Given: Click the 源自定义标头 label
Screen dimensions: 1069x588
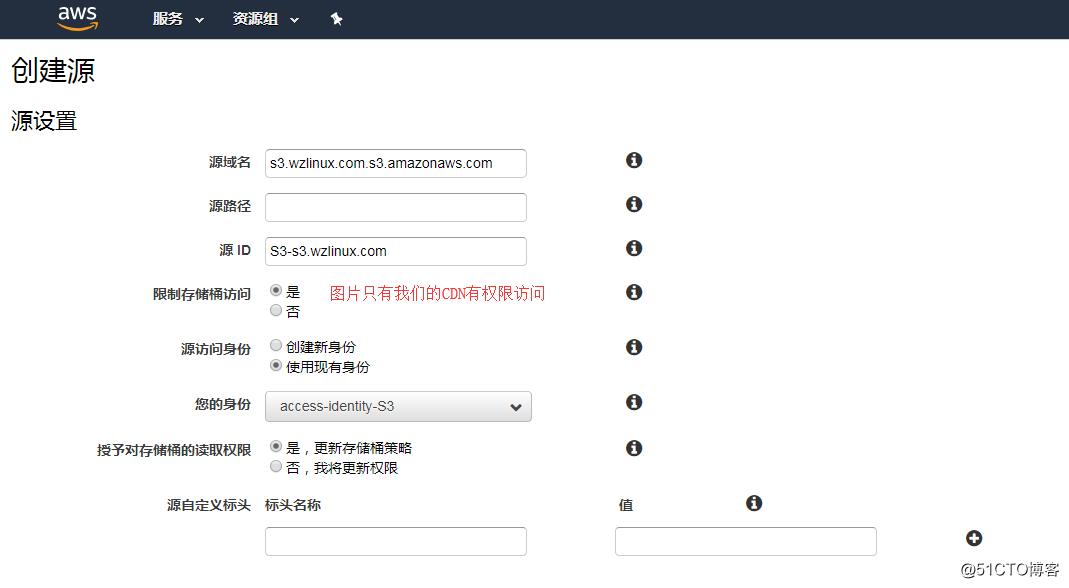Looking at the screenshot, I should click(209, 505).
